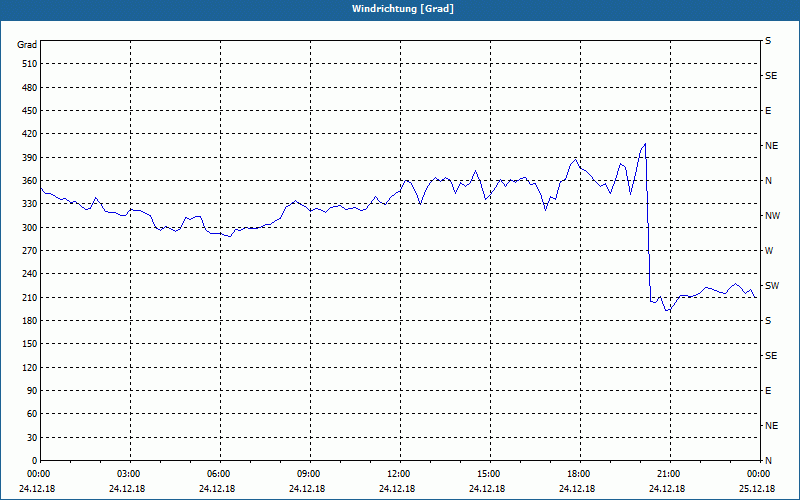Click the 03:00 time label

pos(130,474)
